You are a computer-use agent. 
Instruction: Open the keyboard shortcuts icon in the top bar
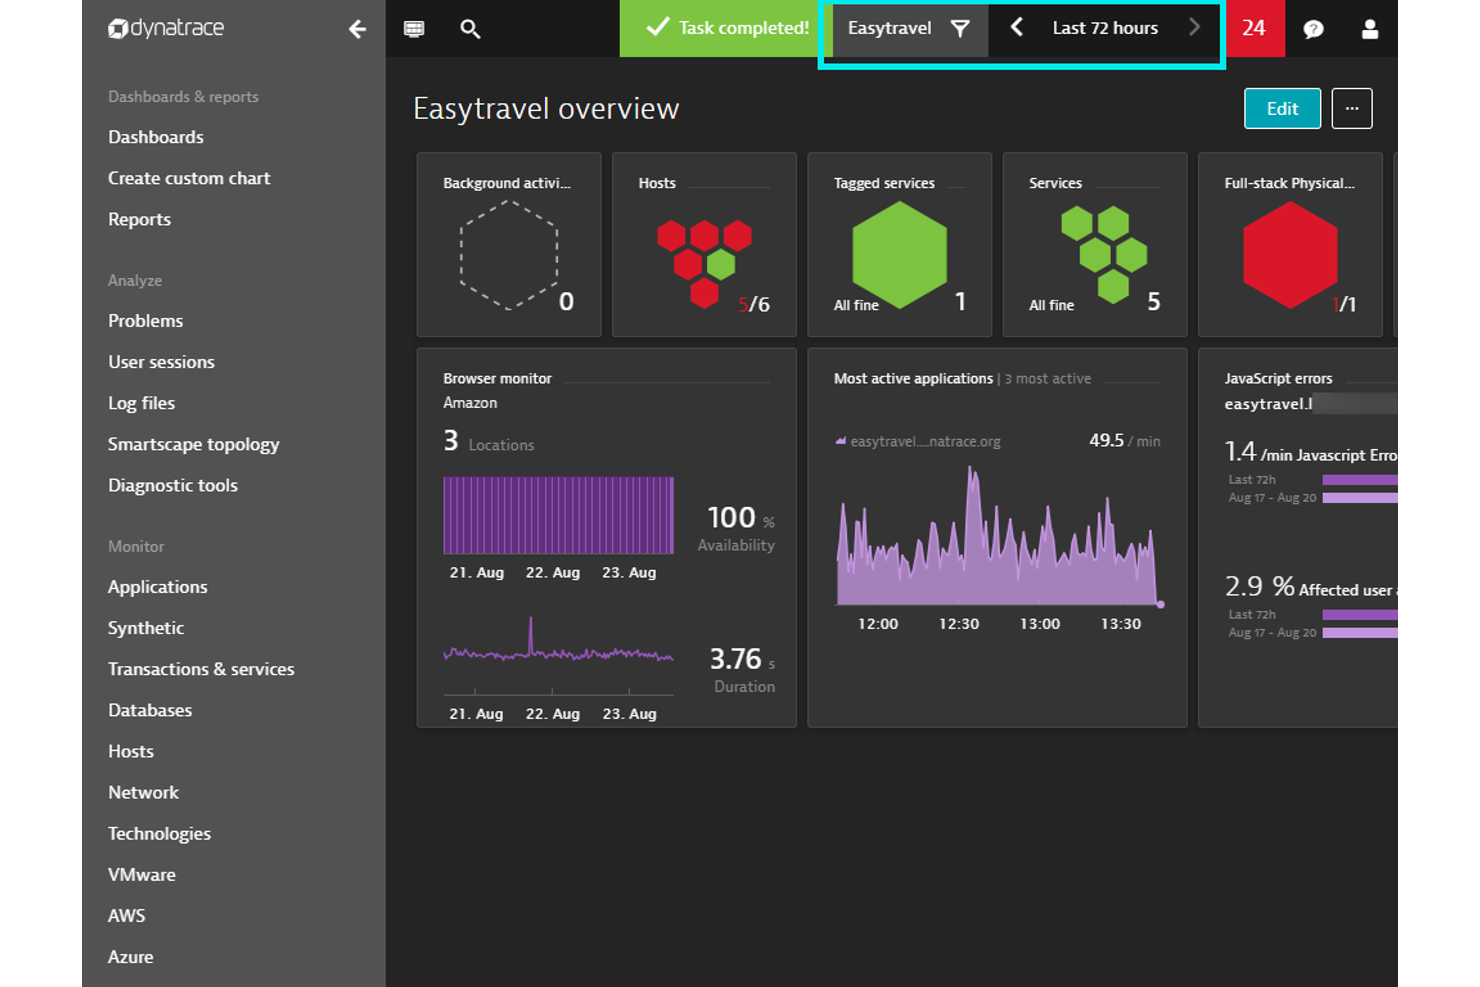(x=414, y=28)
